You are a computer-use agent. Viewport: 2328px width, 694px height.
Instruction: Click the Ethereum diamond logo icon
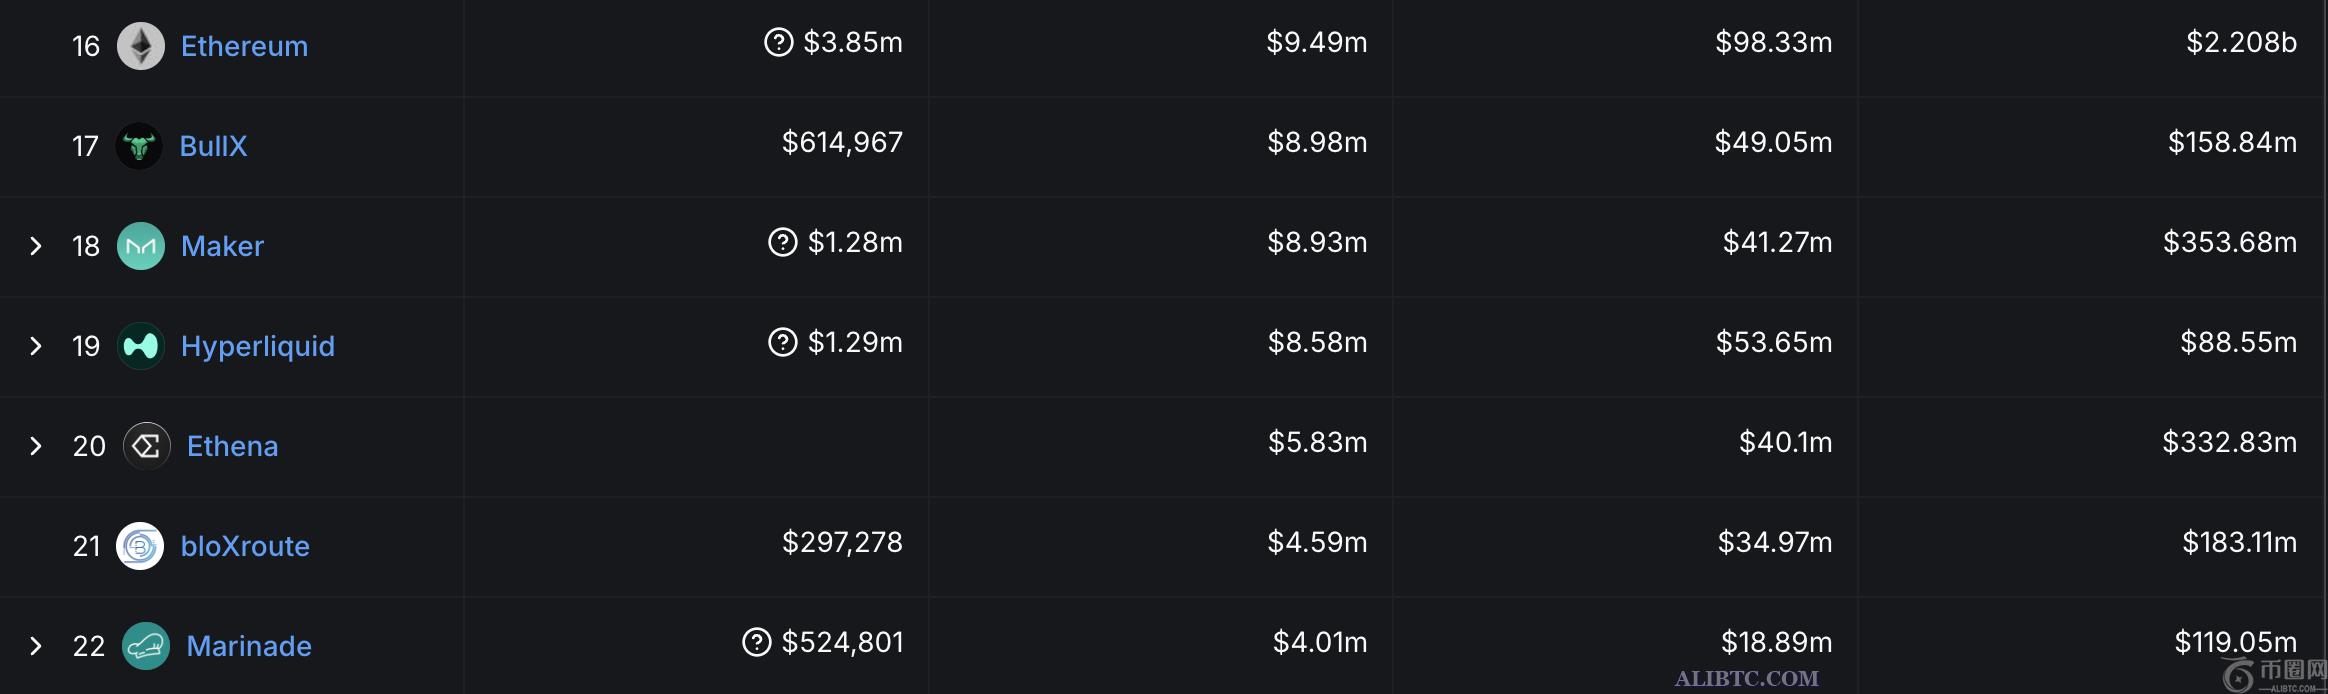141,46
